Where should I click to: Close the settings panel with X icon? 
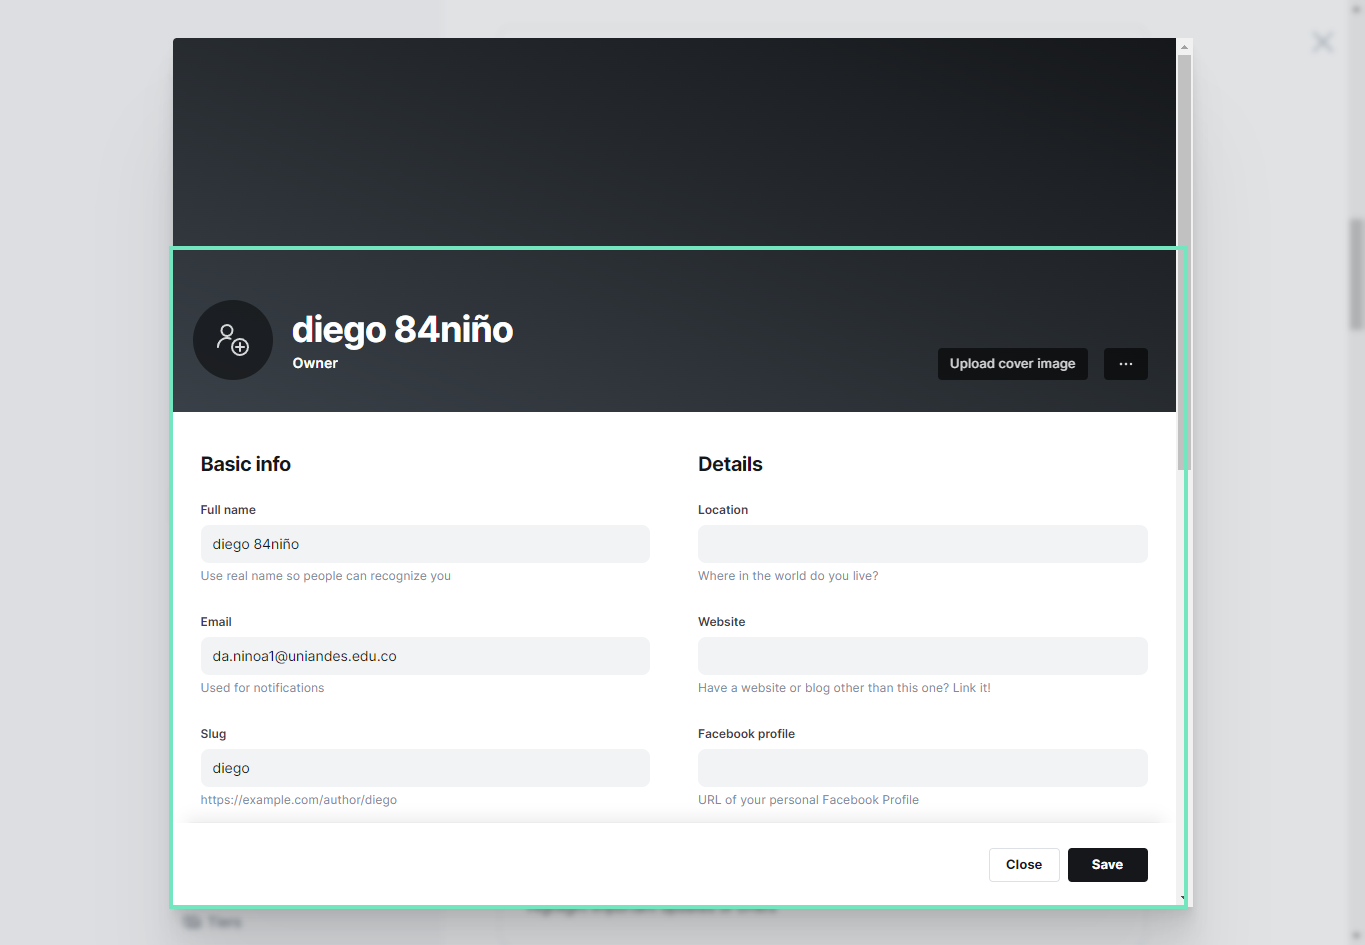pyautogui.click(x=1322, y=42)
